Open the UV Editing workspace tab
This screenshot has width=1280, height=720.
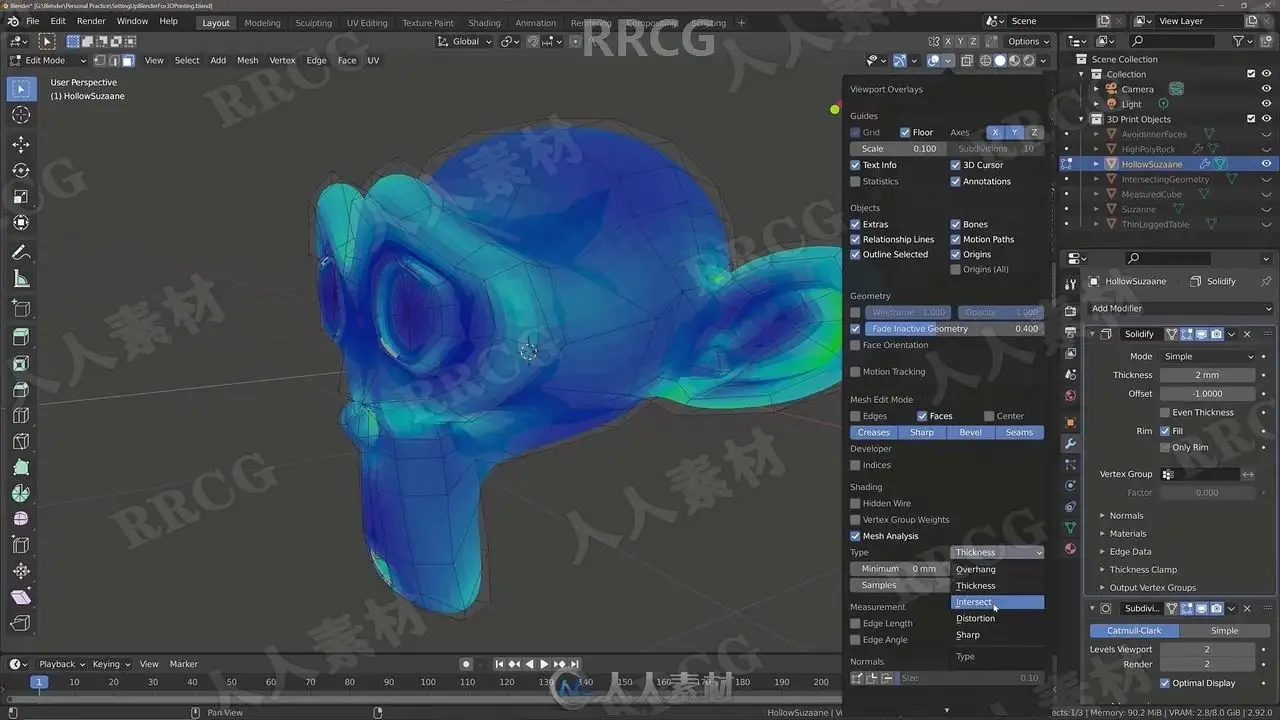366,22
